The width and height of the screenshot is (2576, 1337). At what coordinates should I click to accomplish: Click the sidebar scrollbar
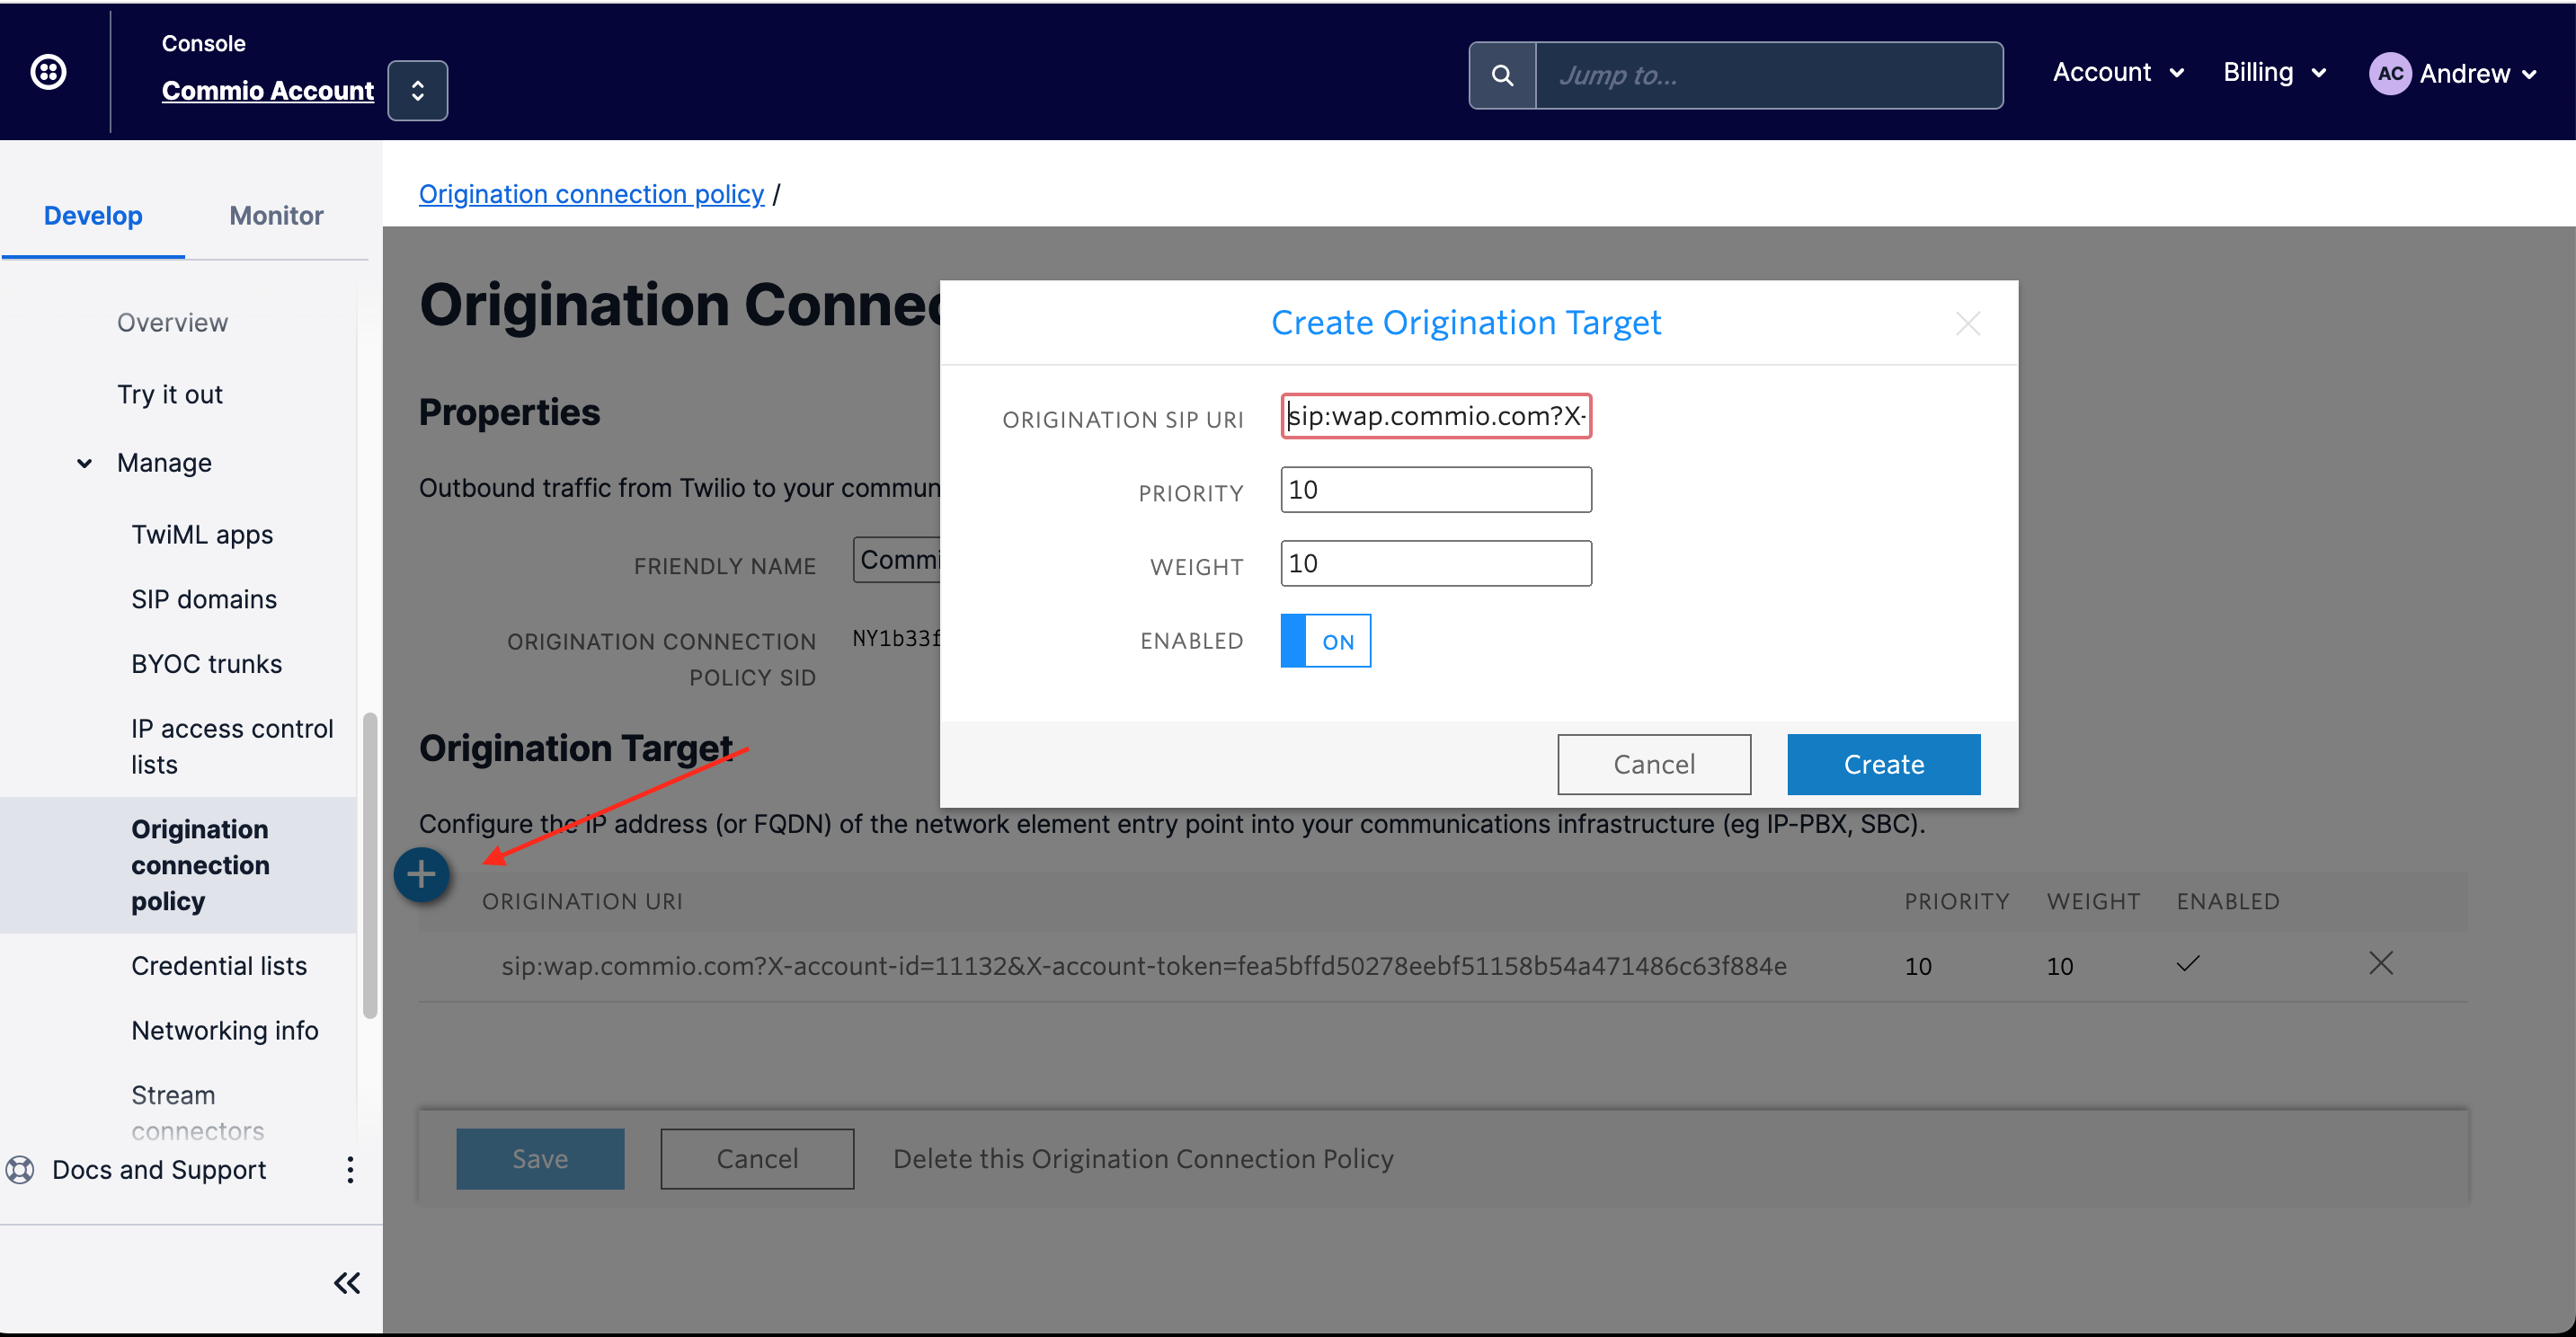pos(370,865)
